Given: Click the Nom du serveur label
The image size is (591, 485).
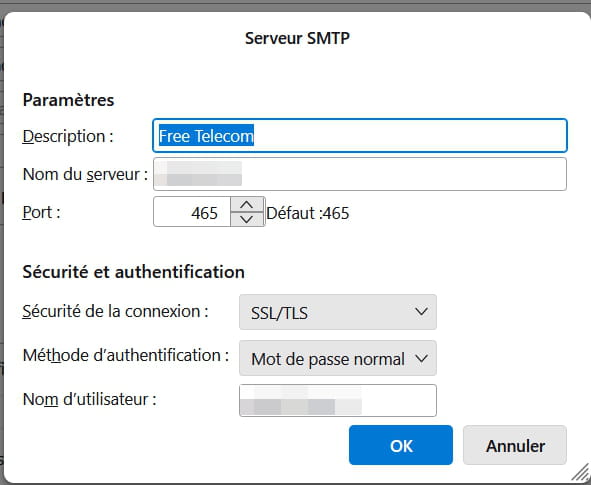Looking at the screenshot, I should 85,174.
